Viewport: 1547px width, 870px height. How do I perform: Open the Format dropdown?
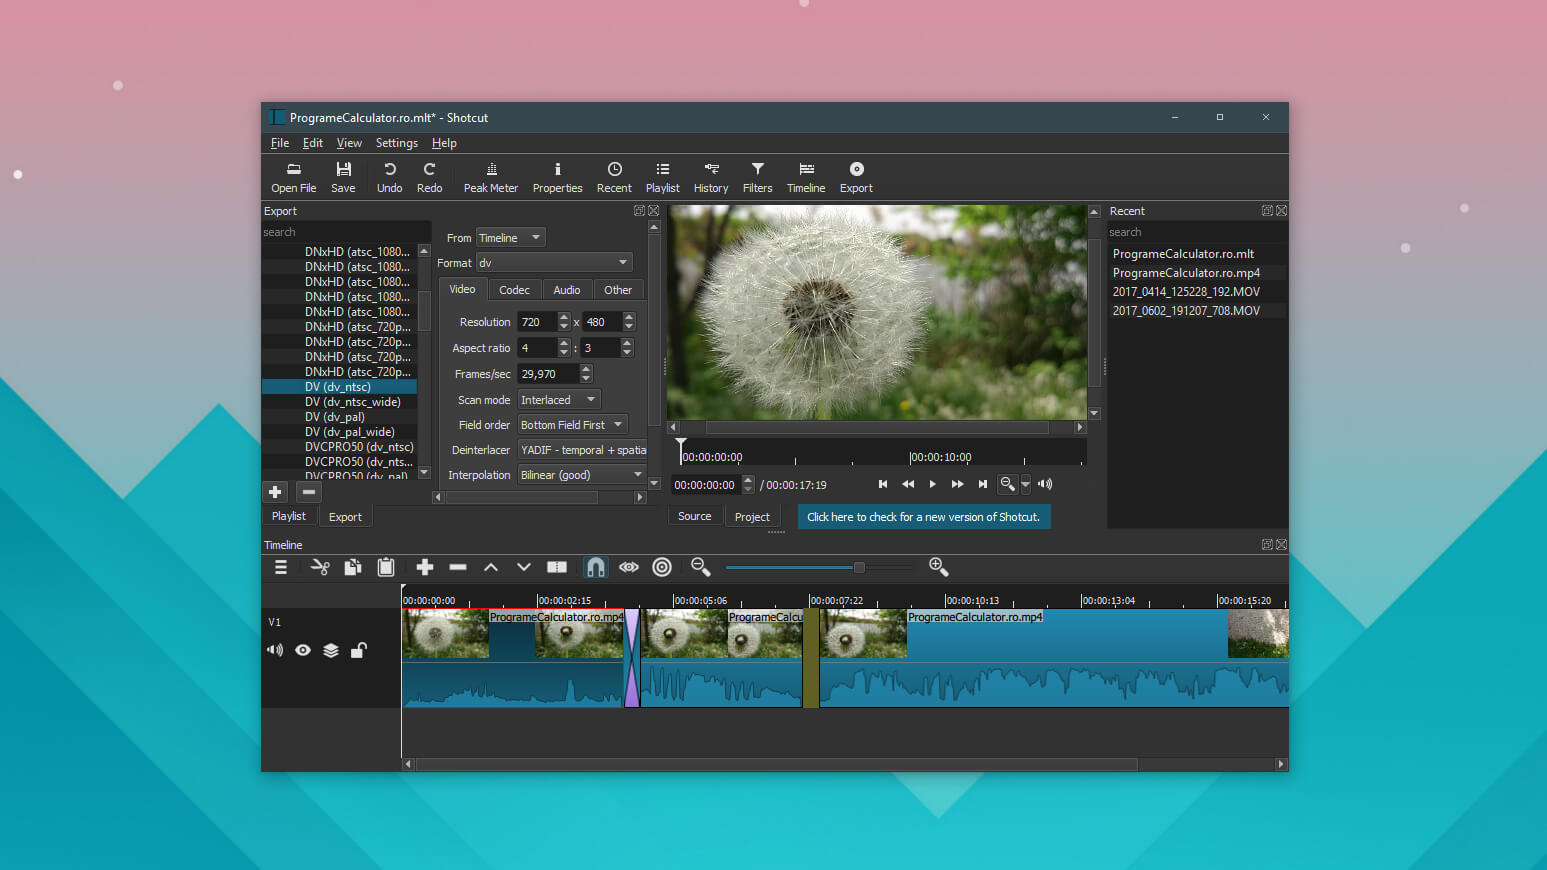[554, 263]
